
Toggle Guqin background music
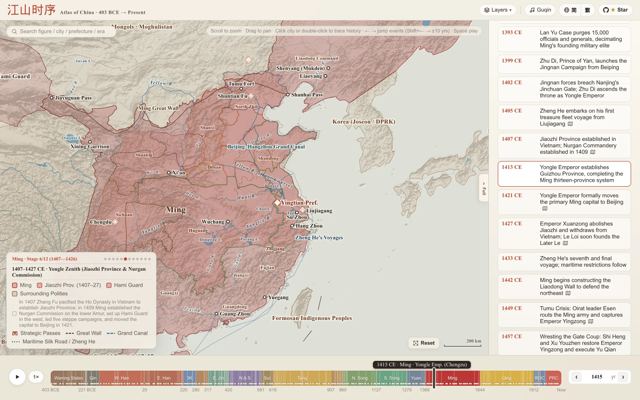pyautogui.click(x=540, y=10)
